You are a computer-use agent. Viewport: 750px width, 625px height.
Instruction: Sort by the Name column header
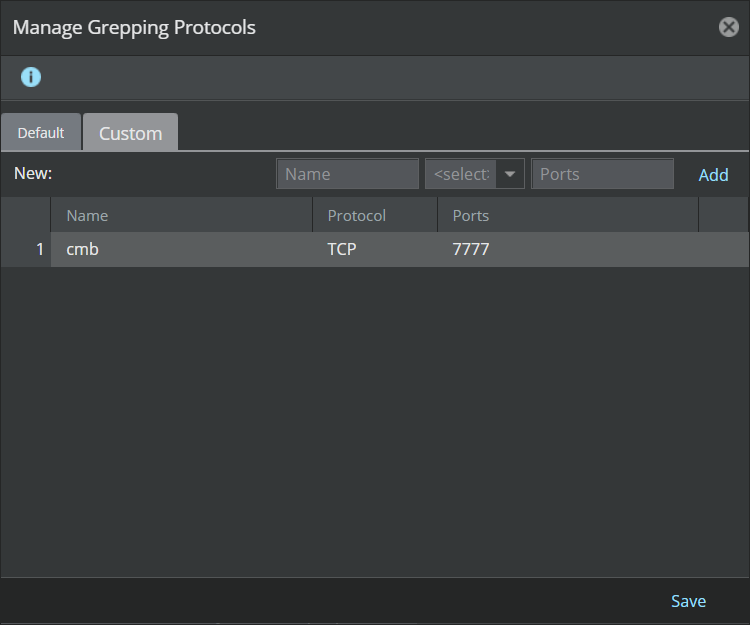coord(182,215)
